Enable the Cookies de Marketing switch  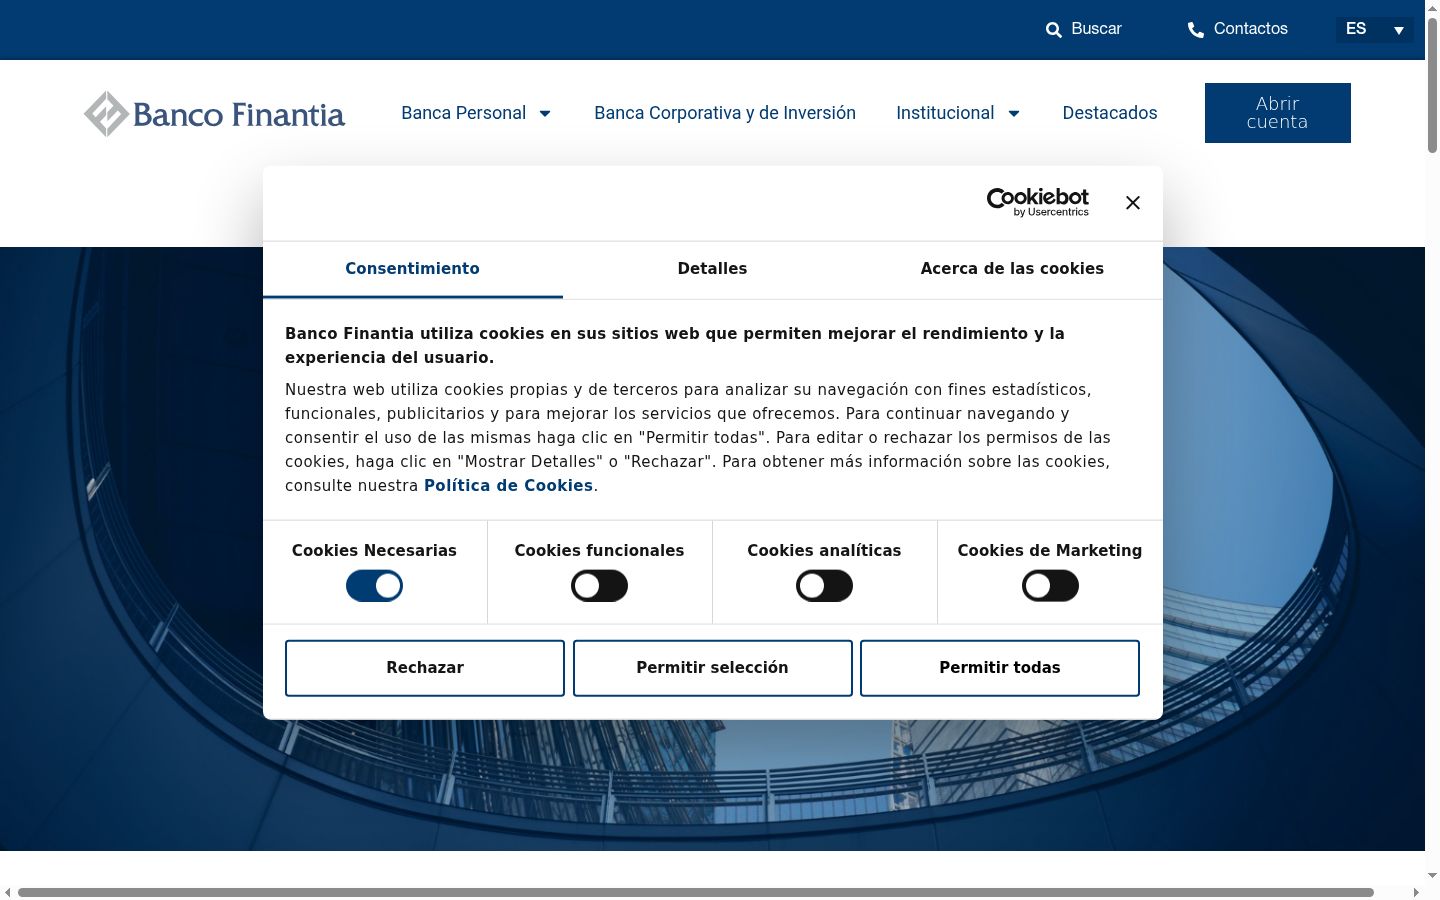(x=1050, y=586)
